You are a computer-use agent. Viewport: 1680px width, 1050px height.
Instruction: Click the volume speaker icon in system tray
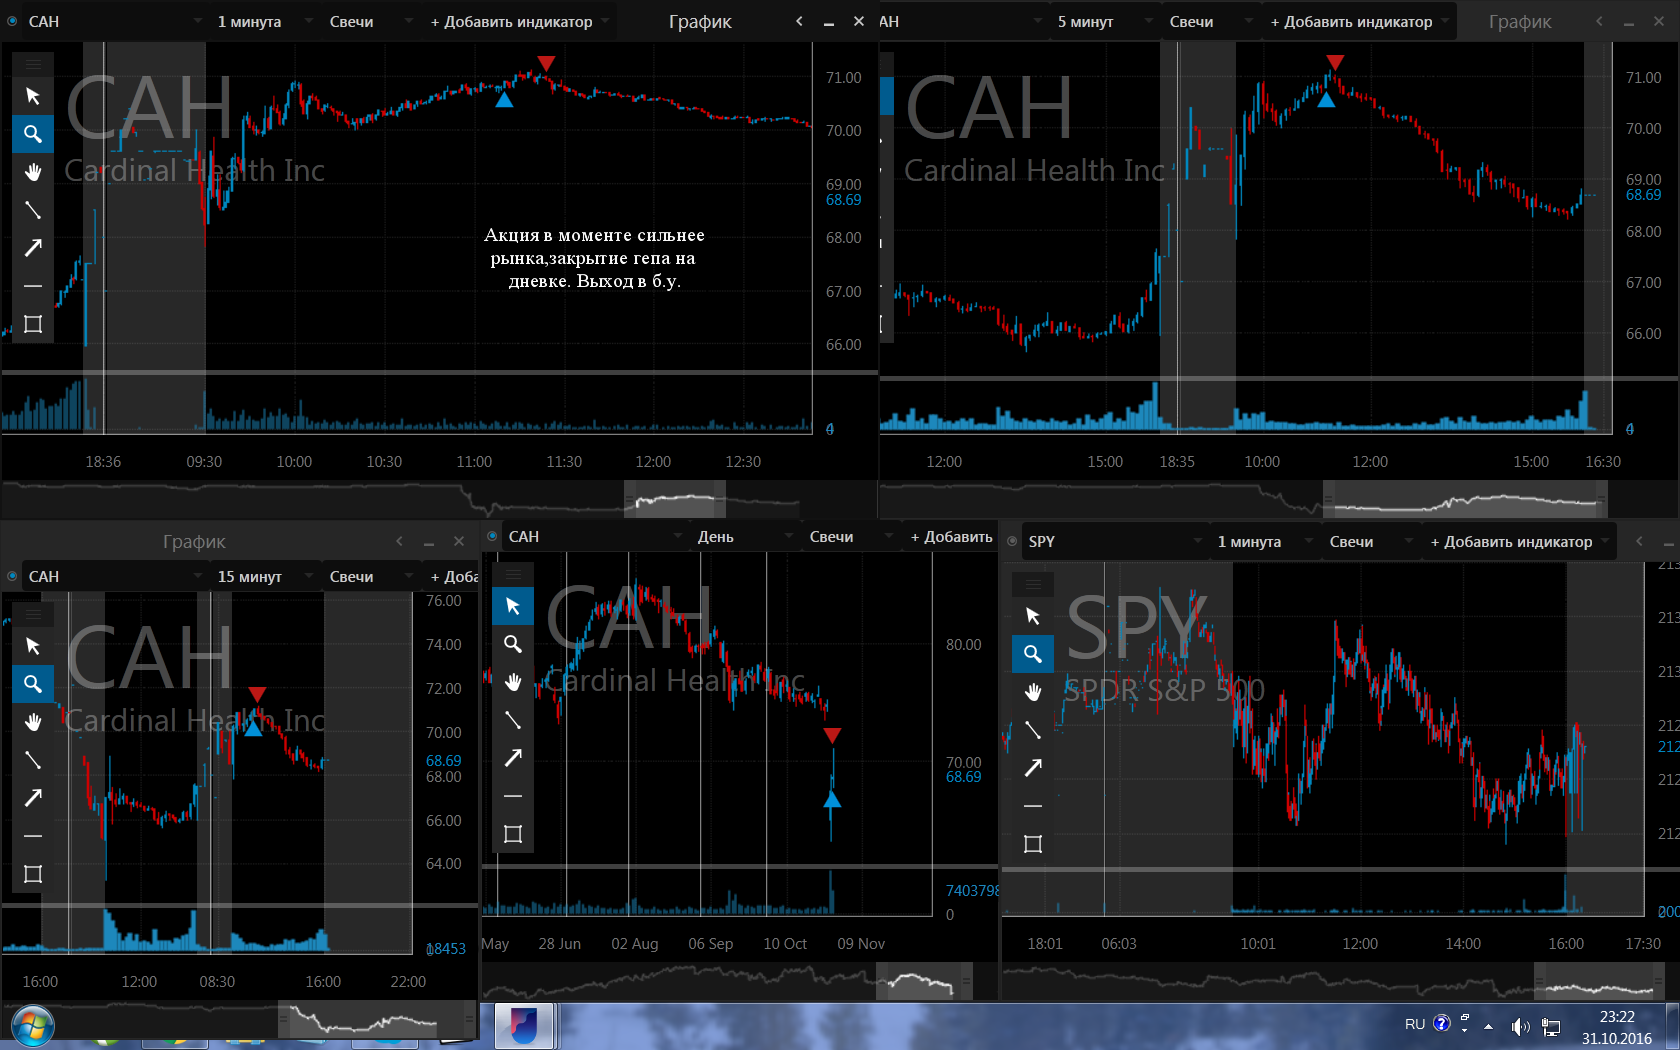click(1520, 1026)
